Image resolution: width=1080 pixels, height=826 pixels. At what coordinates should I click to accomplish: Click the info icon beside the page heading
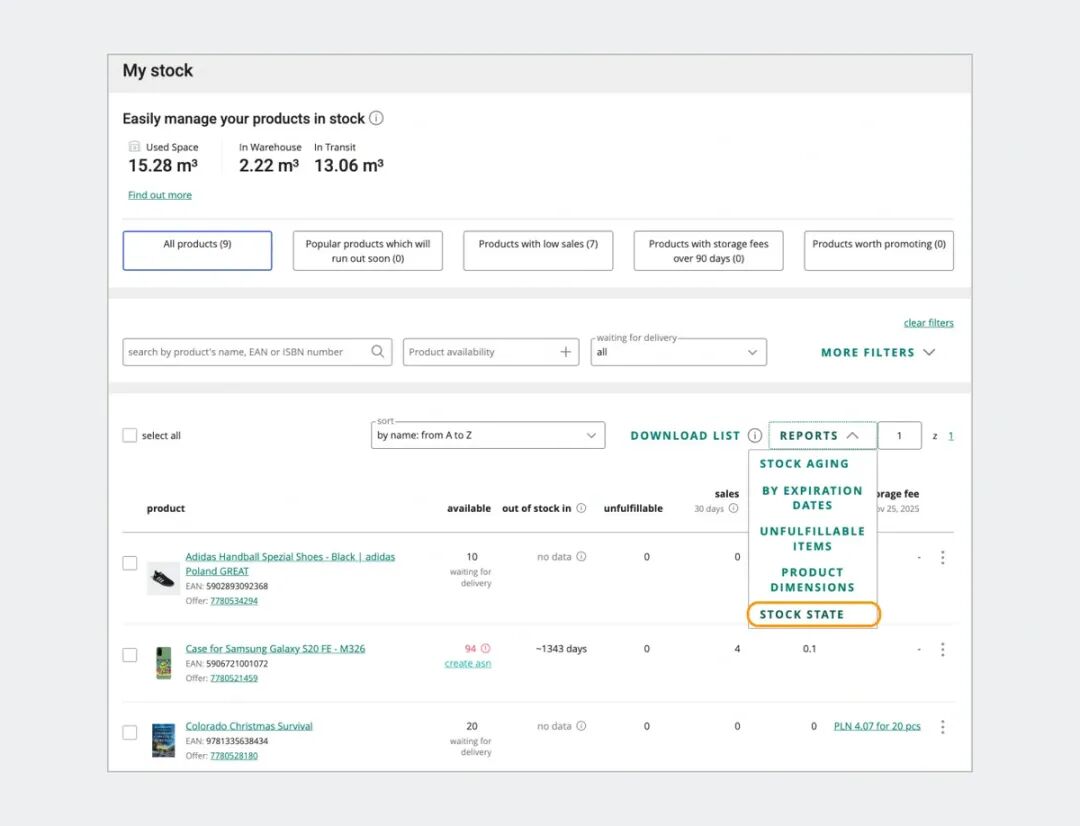click(x=376, y=118)
